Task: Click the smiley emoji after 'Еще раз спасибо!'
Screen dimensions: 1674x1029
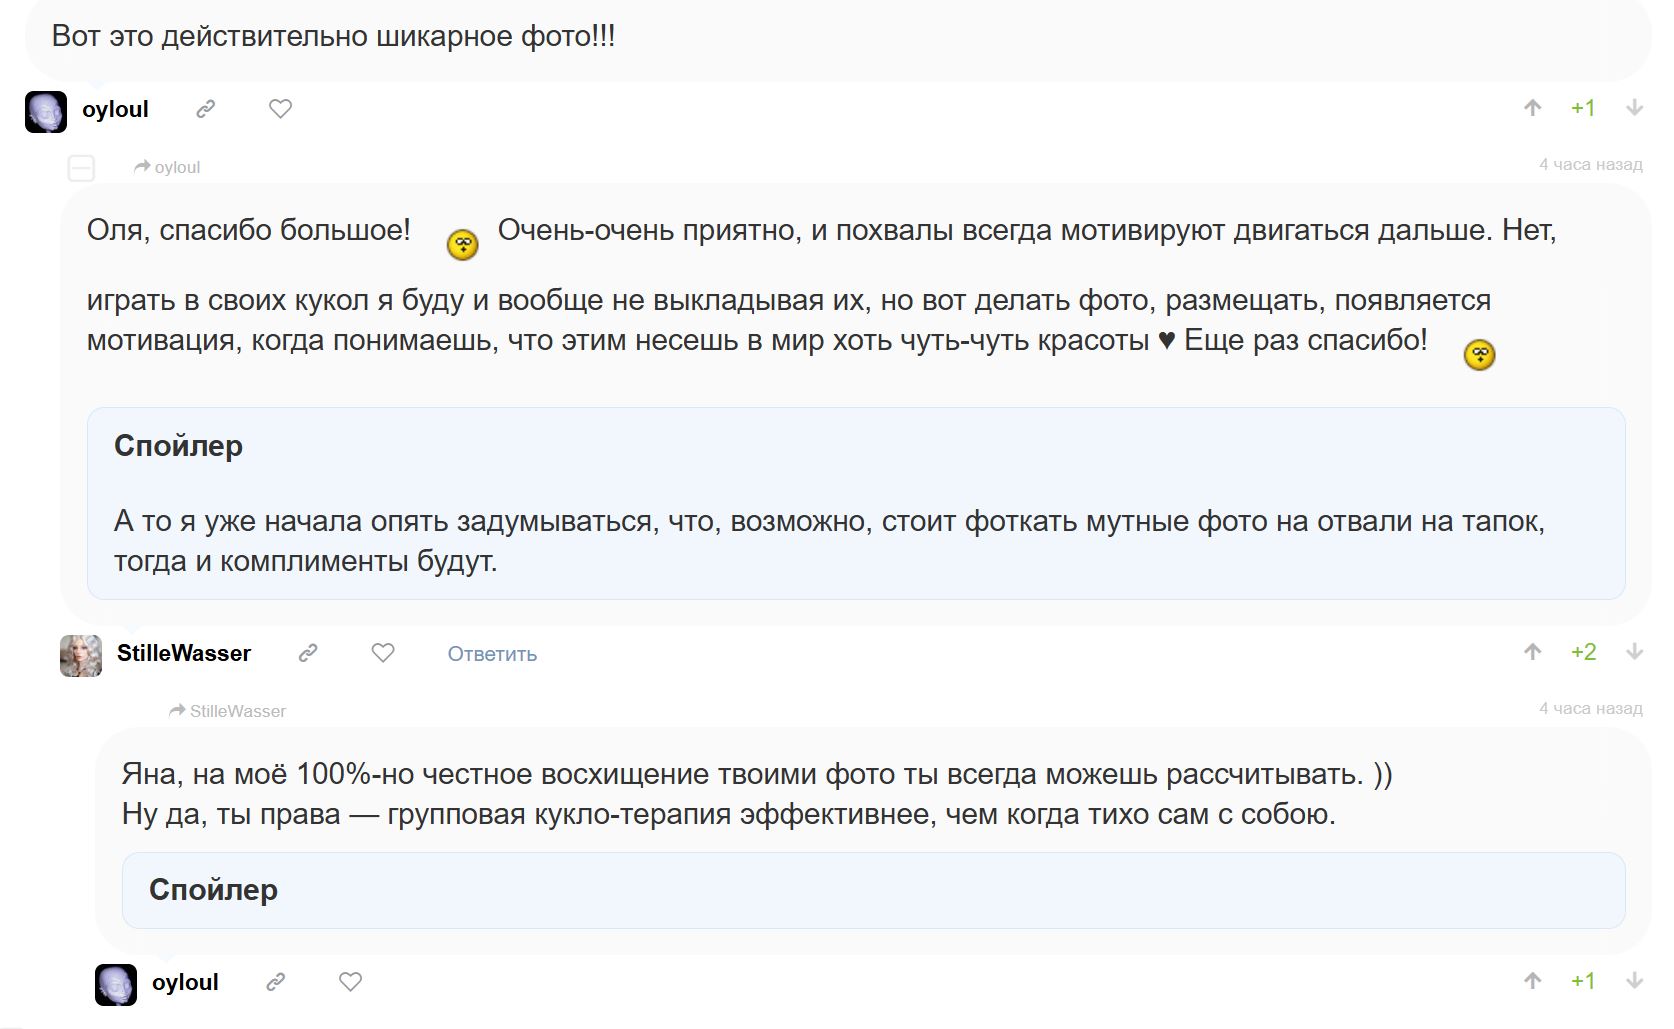Action: [x=1479, y=355]
